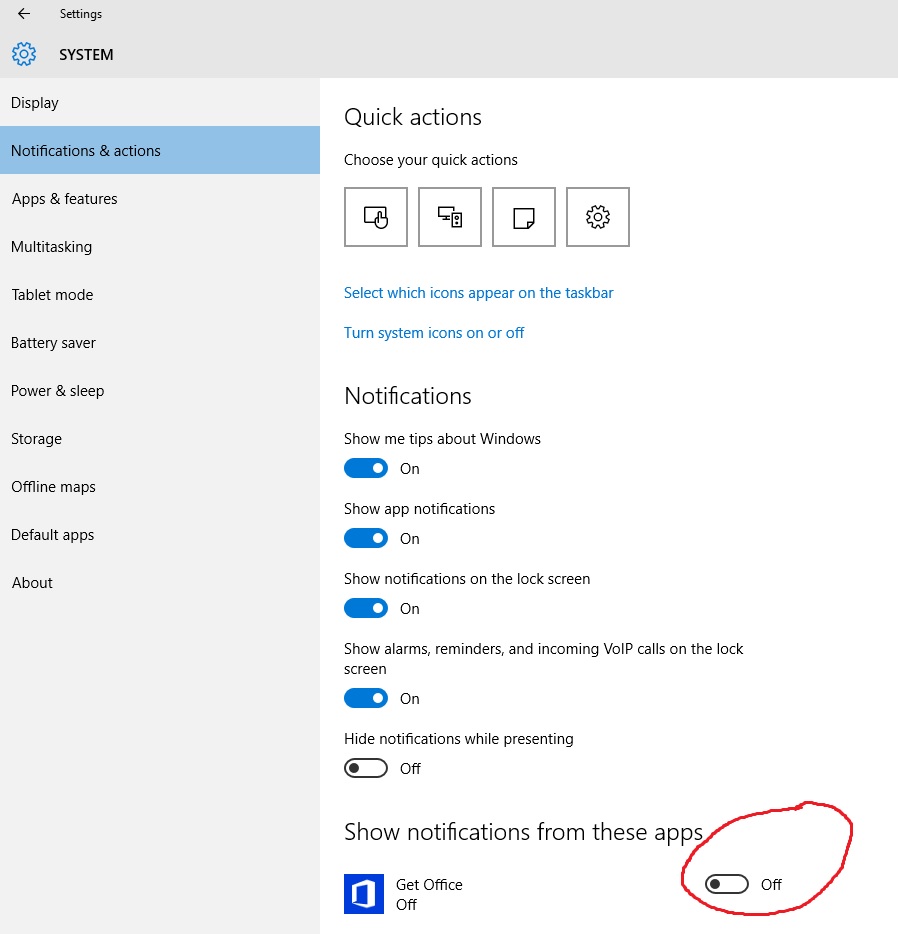Open Power & sleep settings
Image resolution: width=898 pixels, height=934 pixels.
(x=160, y=391)
